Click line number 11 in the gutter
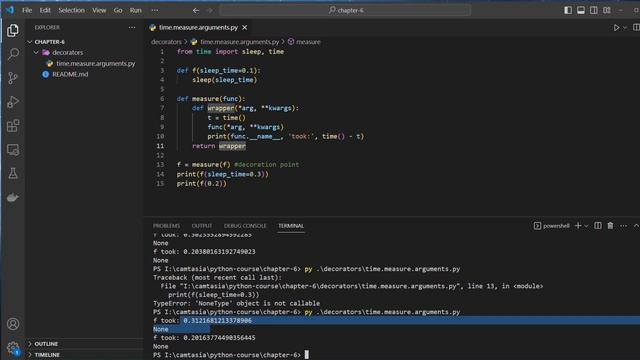640x360 pixels. (x=160, y=146)
